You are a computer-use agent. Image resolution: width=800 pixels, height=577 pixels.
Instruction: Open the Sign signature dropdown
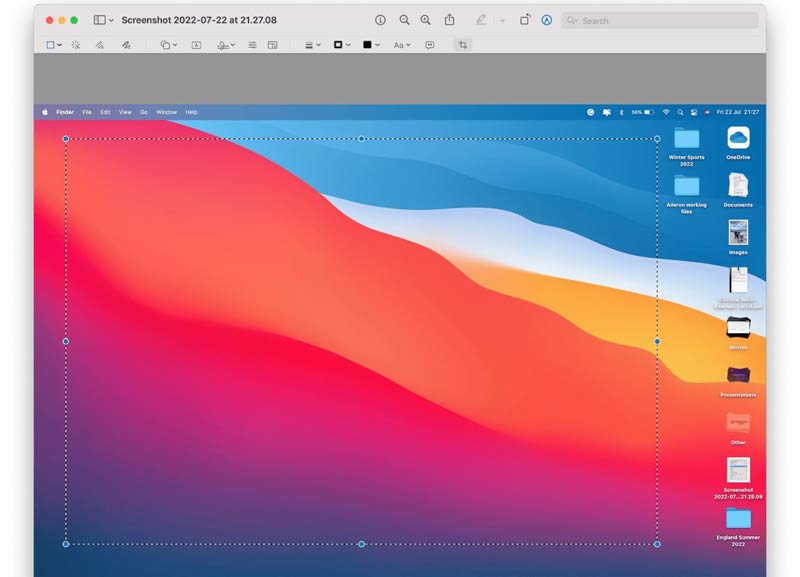coord(226,45)
